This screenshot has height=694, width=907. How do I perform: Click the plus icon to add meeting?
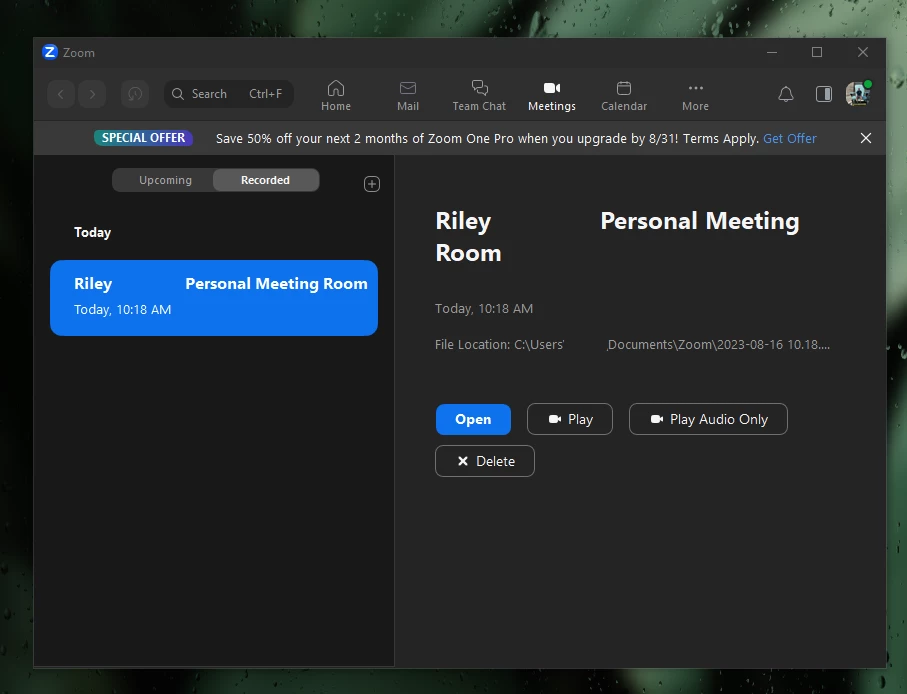(x=371, y=184)
